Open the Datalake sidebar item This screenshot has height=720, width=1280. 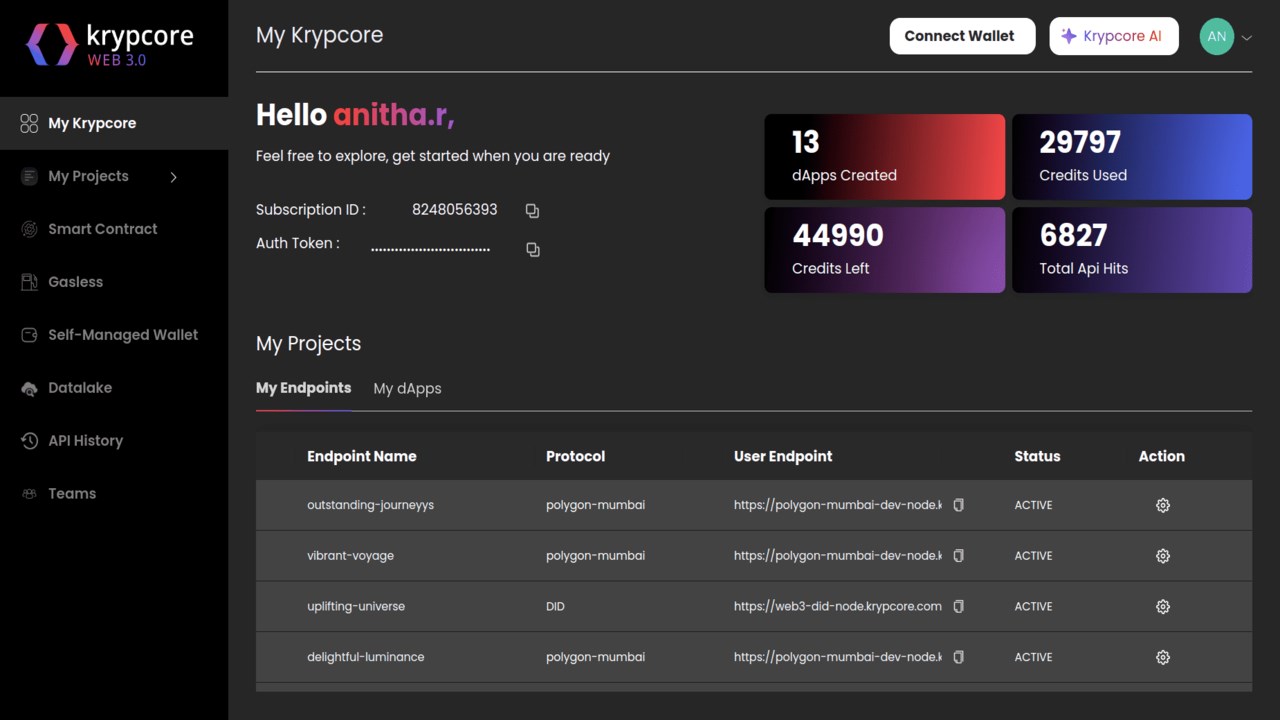(x=80, y=388)
